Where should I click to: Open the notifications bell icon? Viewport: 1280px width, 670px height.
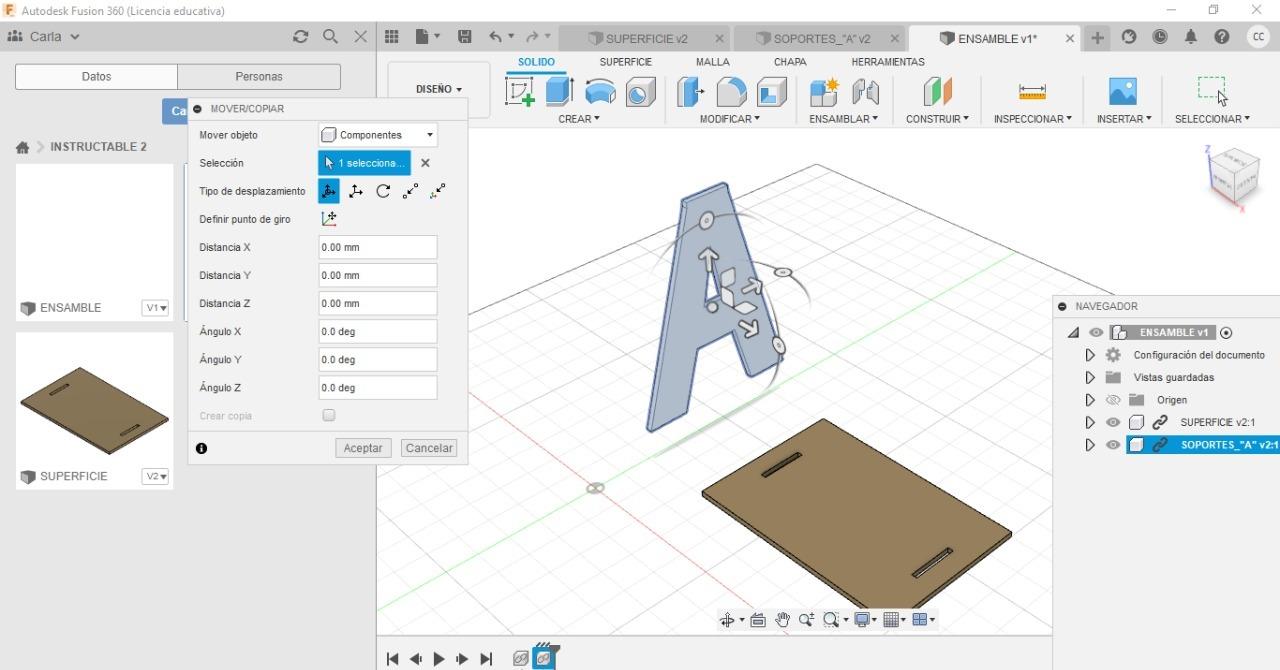[1191, 37]
